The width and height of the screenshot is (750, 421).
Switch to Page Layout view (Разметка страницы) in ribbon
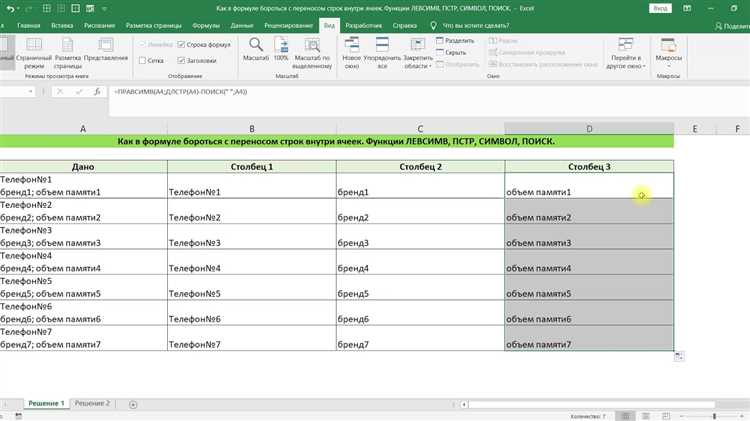67,54
